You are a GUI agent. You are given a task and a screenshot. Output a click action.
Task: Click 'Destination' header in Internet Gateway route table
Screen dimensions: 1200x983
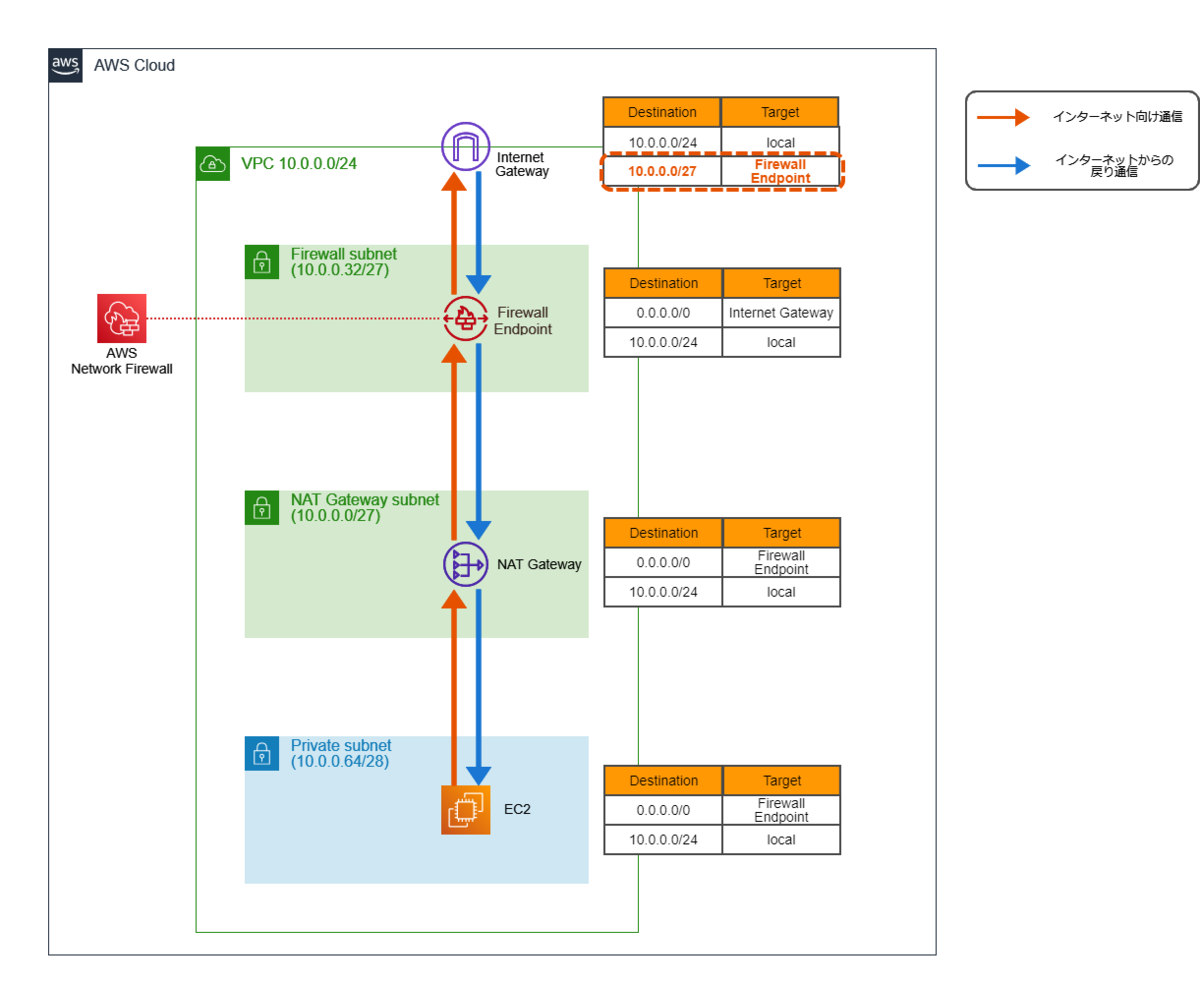662,112
